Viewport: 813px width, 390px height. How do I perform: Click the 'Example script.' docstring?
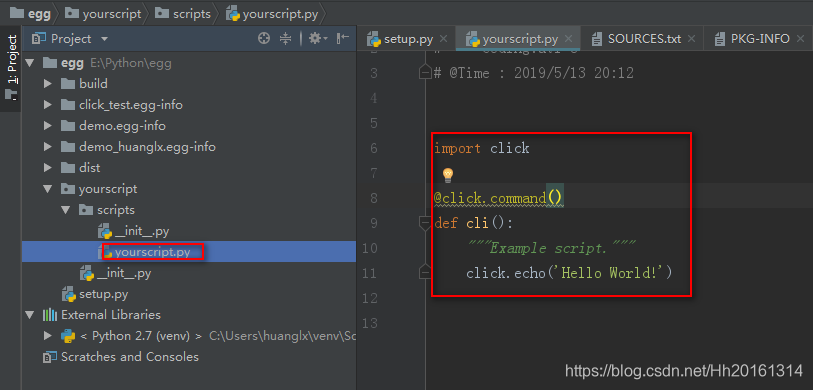(x=551, y=248)
